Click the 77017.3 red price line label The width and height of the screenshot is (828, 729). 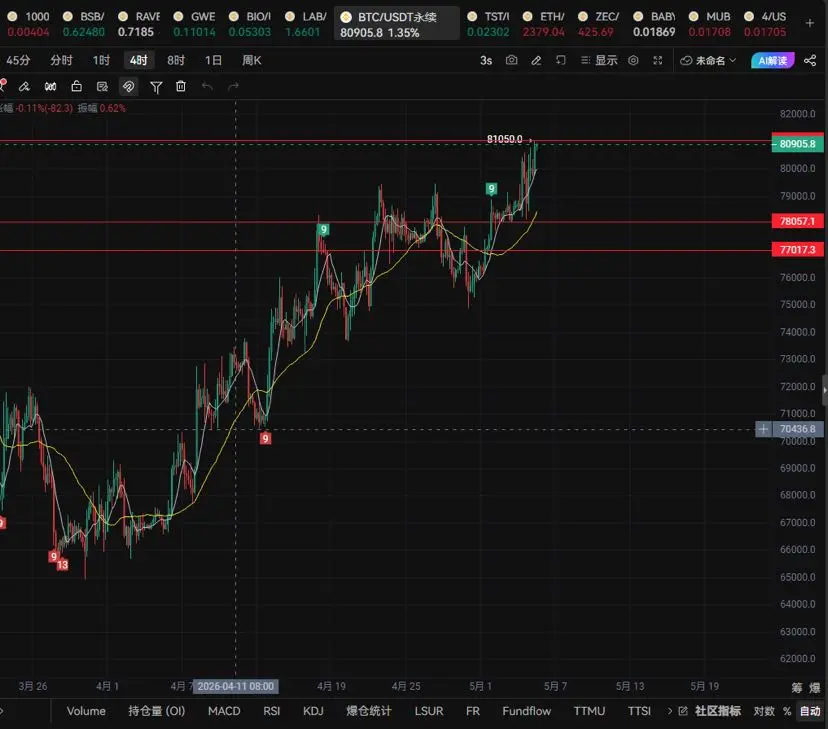click(x=797, y=250)
